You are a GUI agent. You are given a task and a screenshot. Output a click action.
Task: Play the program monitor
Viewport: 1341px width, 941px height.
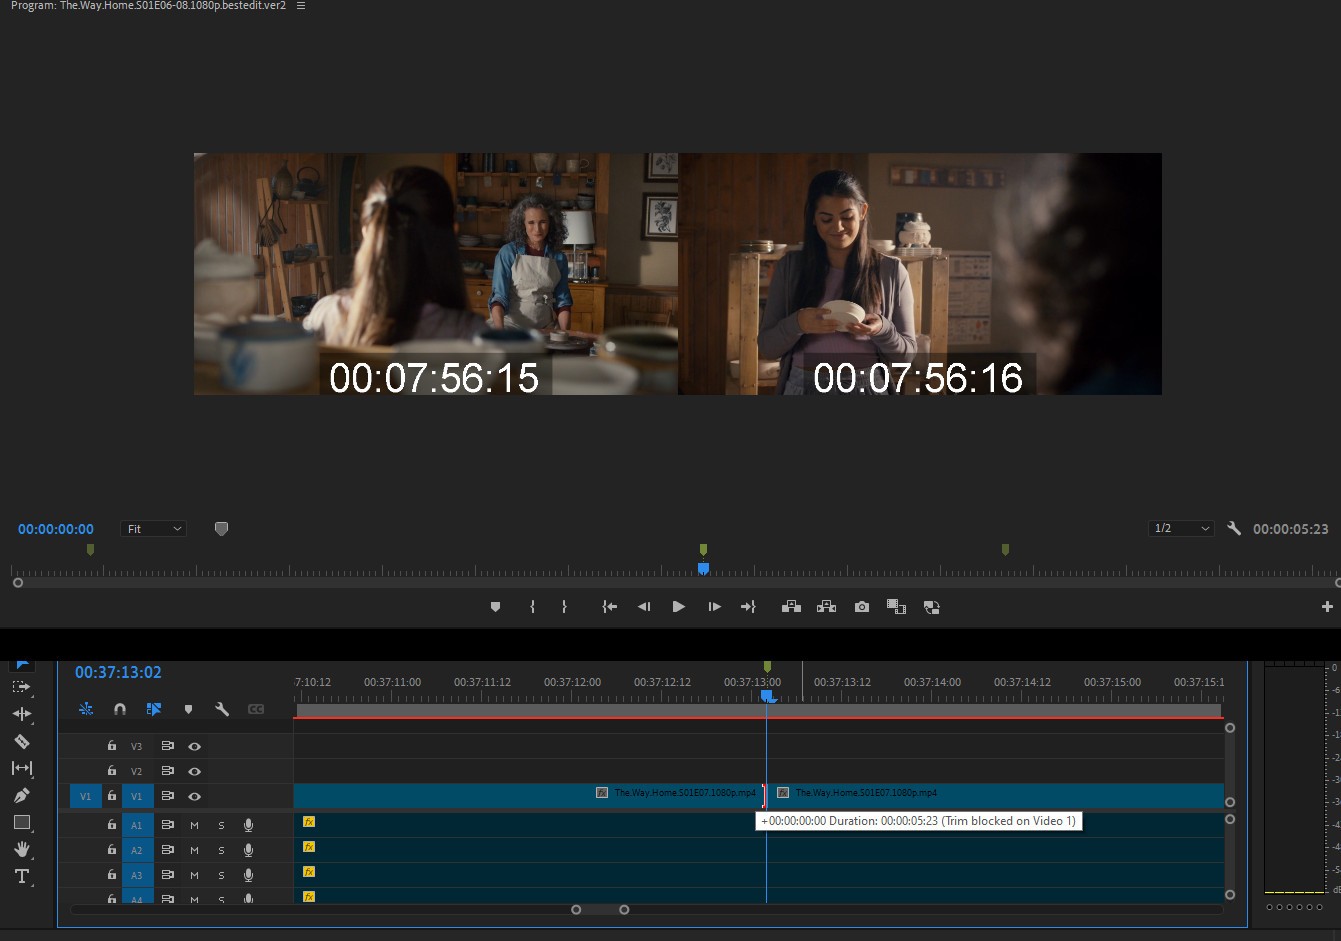point(679,607)
